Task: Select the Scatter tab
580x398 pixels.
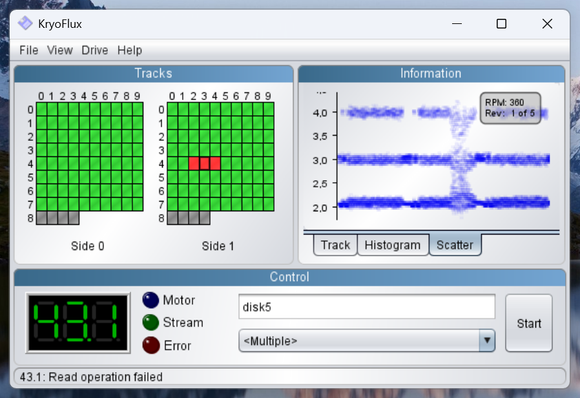Action: click(455, 244)
